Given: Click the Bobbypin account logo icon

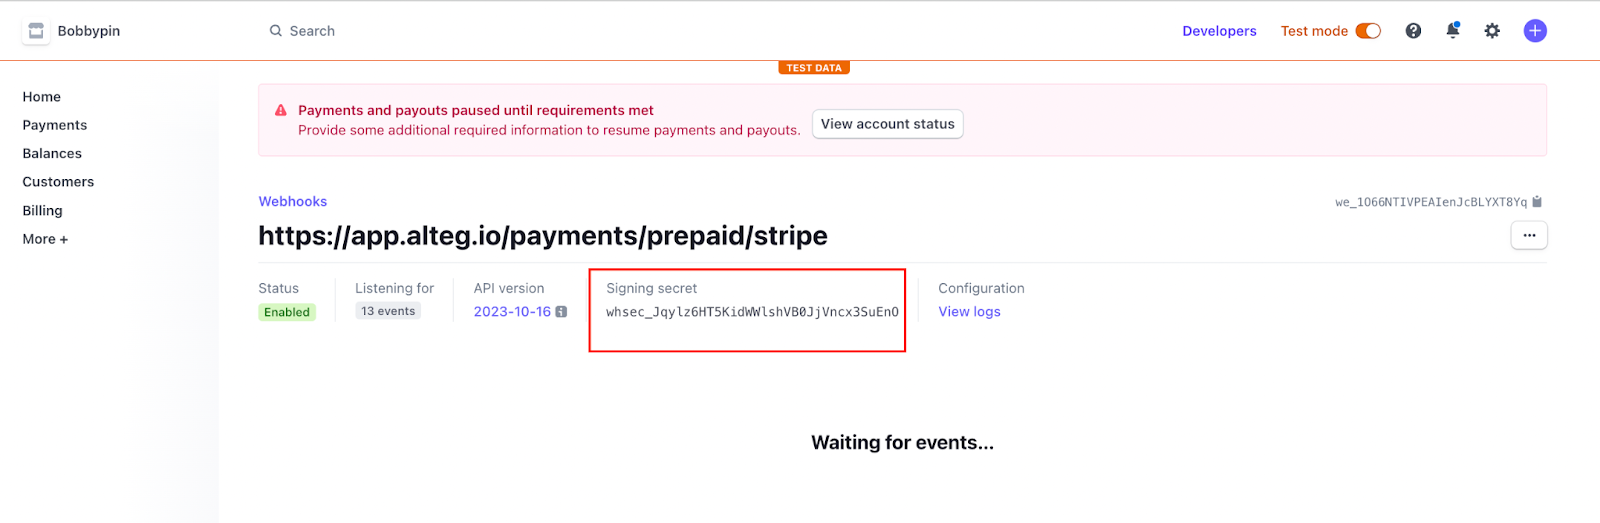Looking at the screenshot, I should click(36, 31).
